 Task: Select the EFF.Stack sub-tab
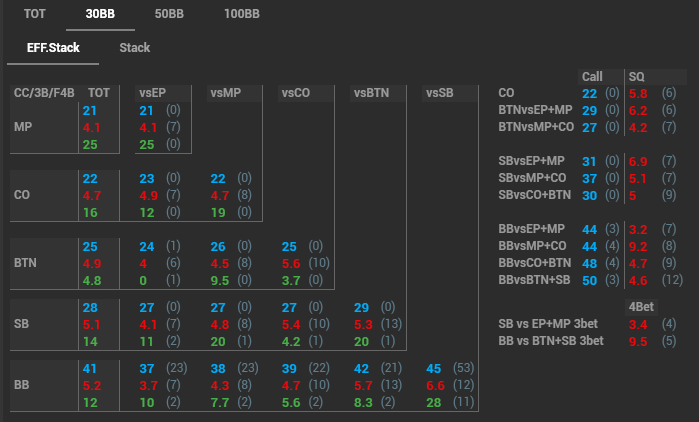coord(47,47)
